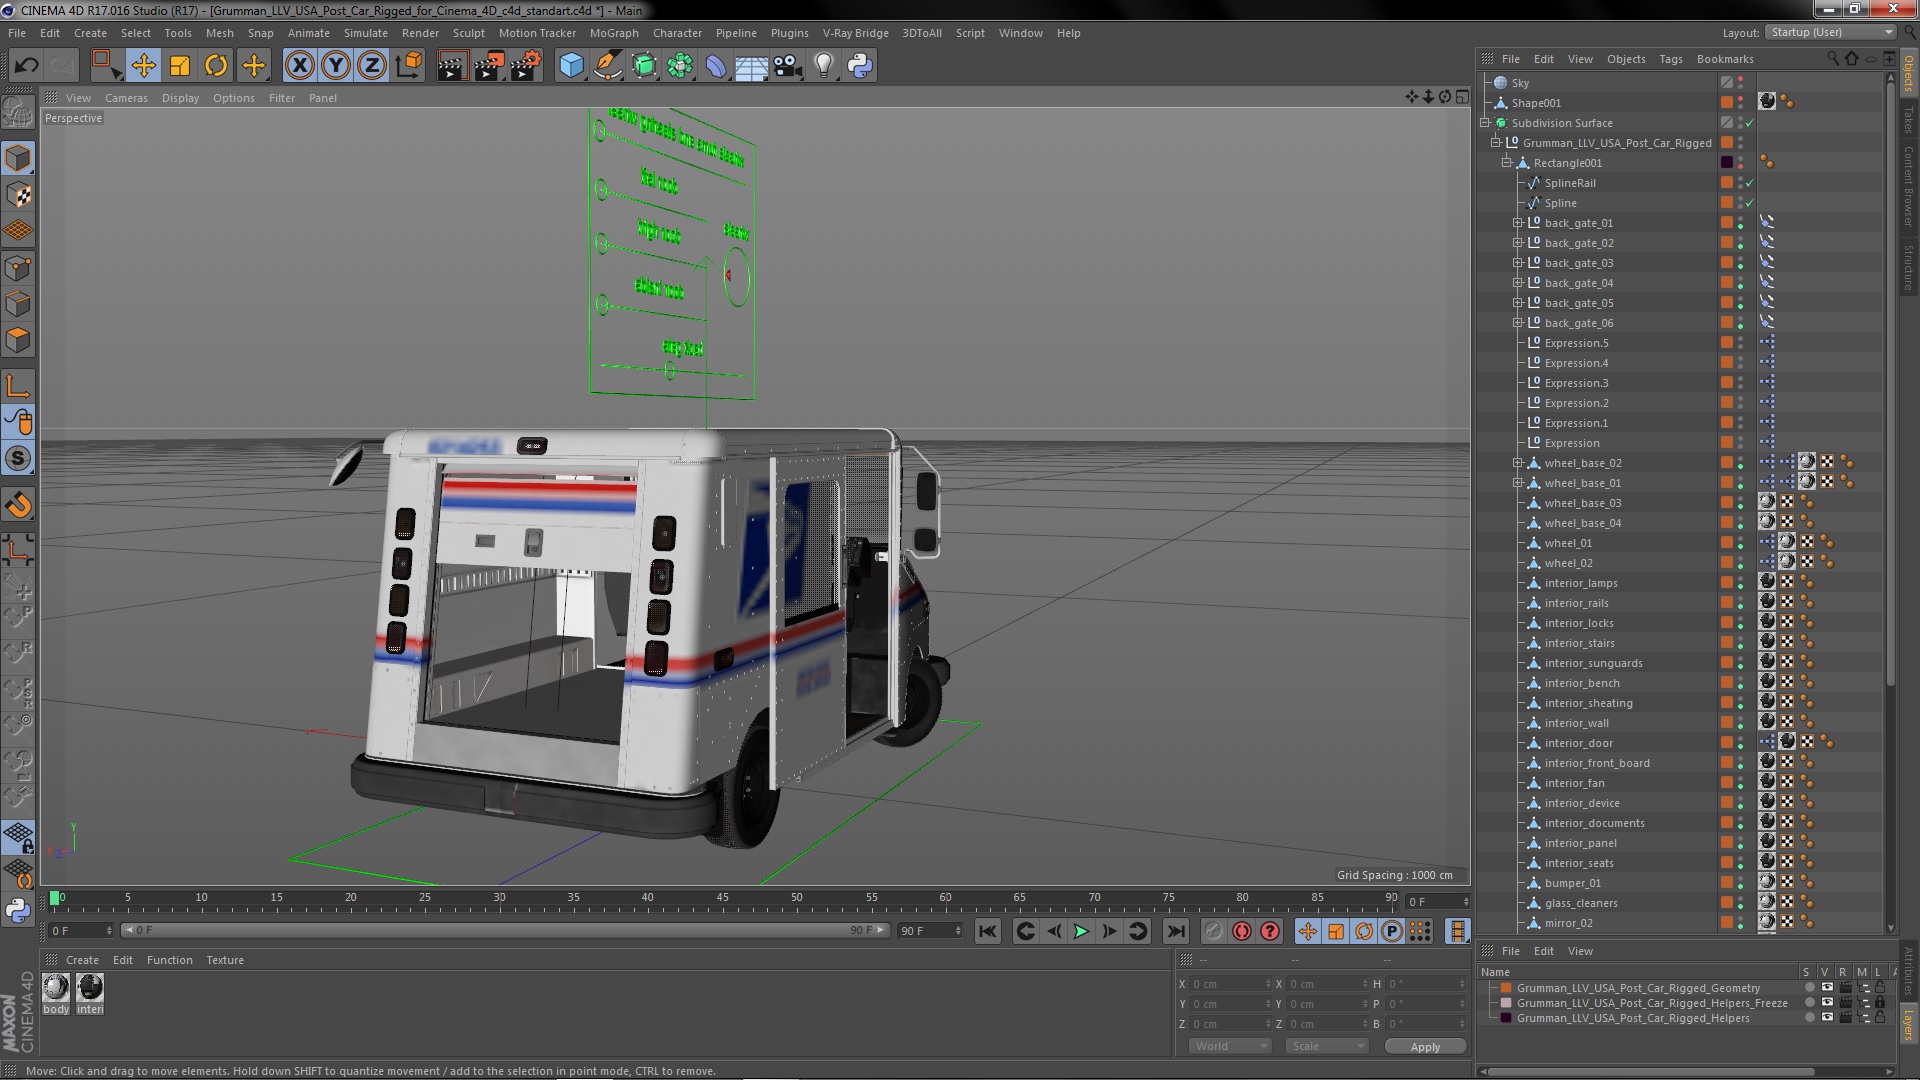Click the Apply button
Viewport: 1920px width, 1080px height.
pyautogui.click(x=1425, y=1047)
